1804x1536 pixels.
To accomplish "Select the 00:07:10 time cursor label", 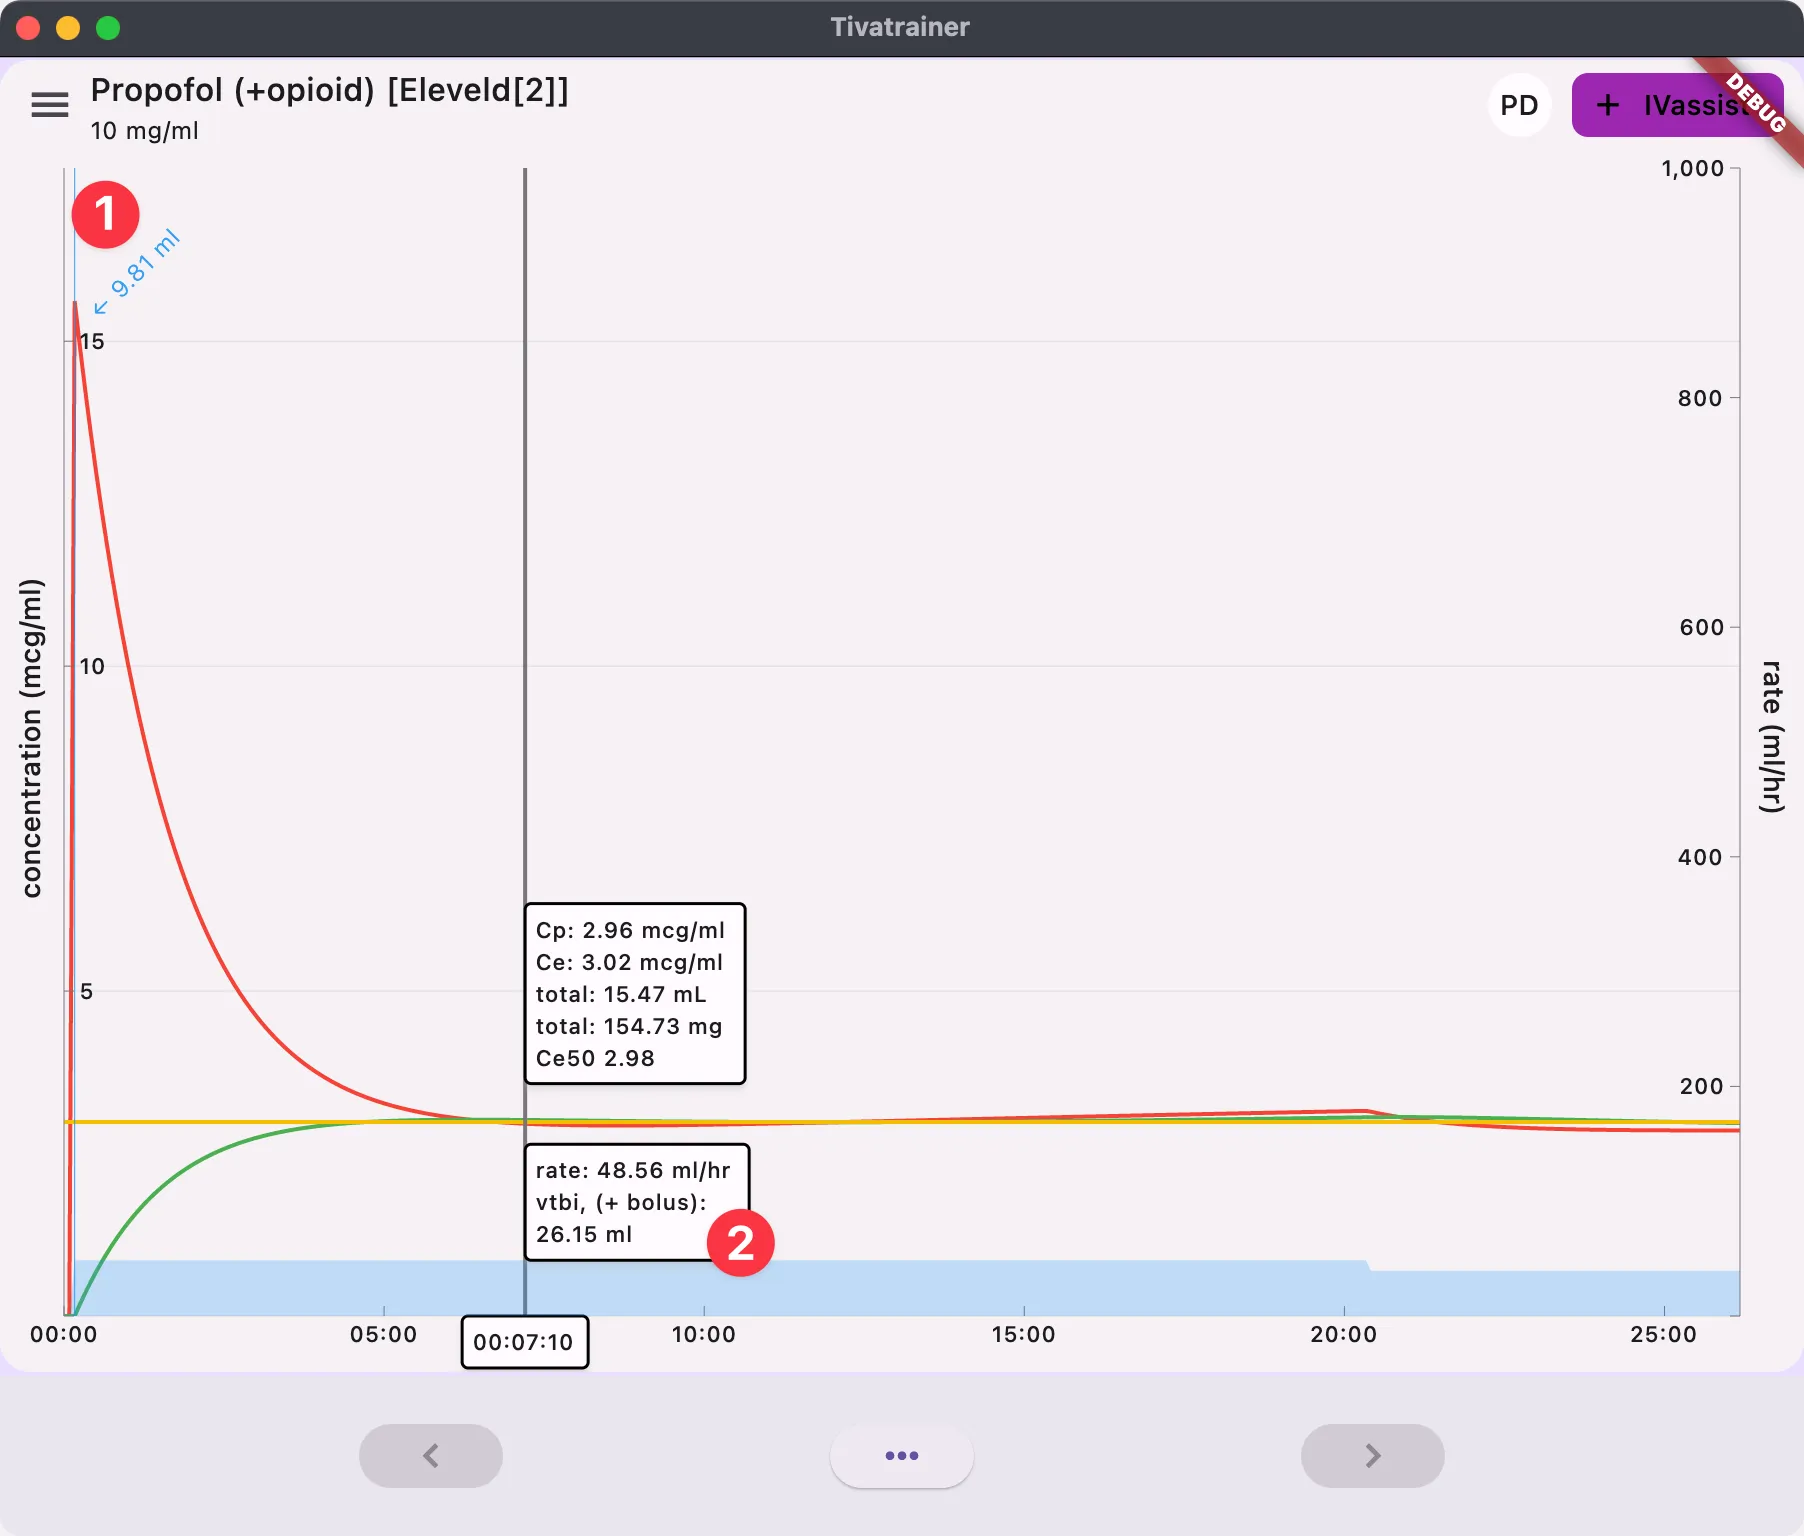I will click(524, 1343).
